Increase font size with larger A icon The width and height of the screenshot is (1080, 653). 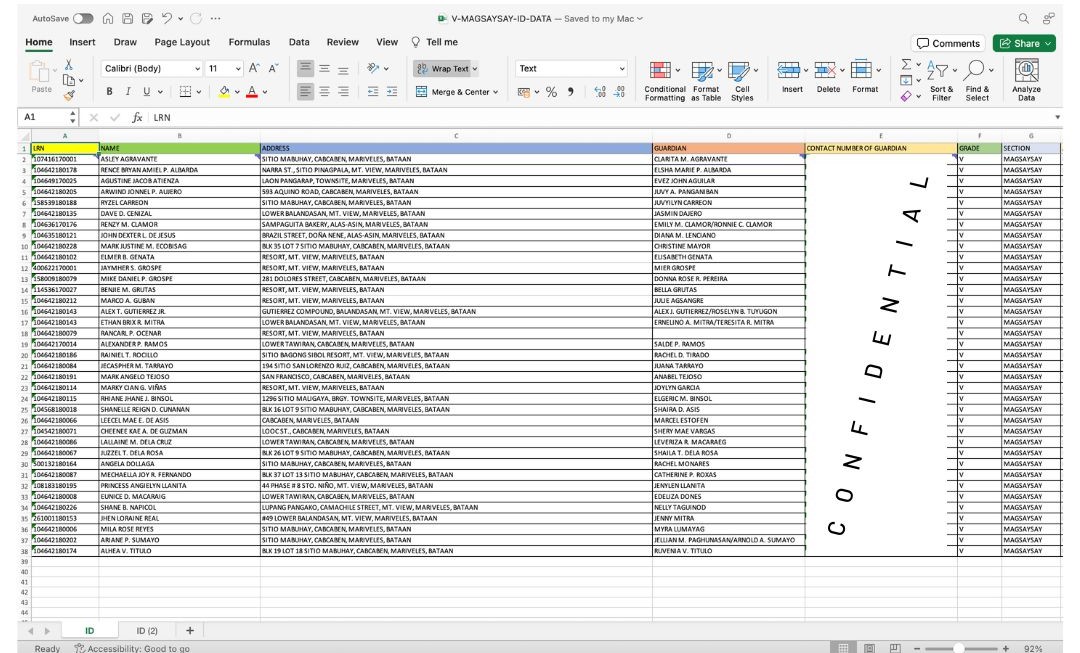(x=254, y=68)
